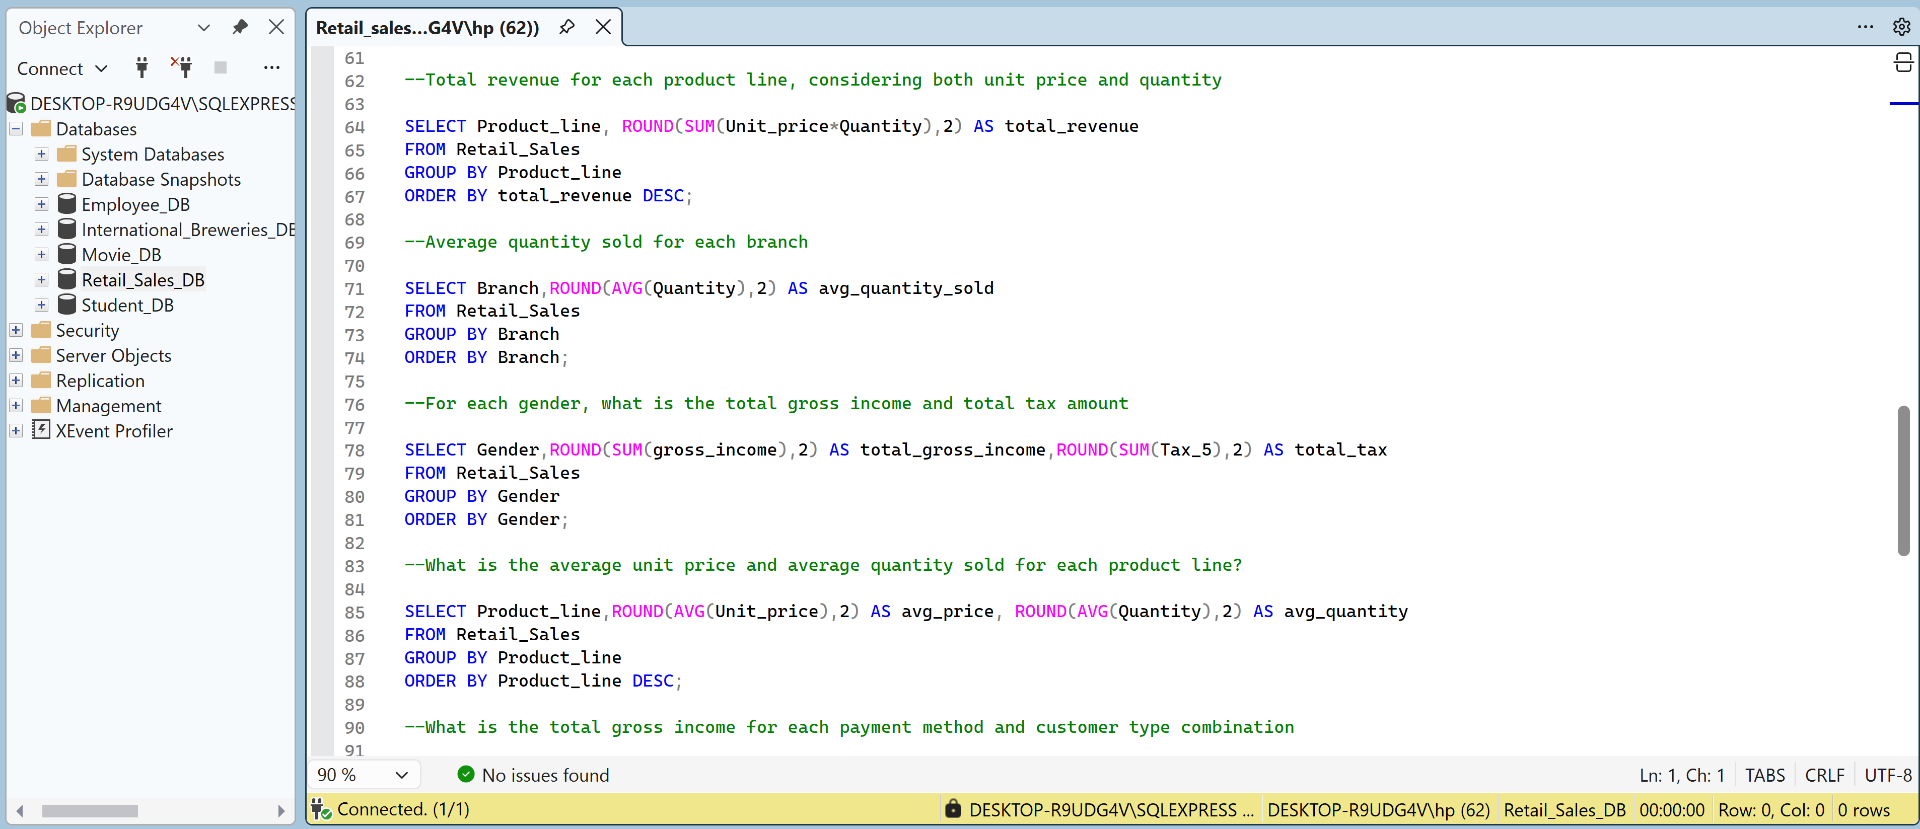
Task: Expand the Employee_DB database node
Action: (42, 204)
